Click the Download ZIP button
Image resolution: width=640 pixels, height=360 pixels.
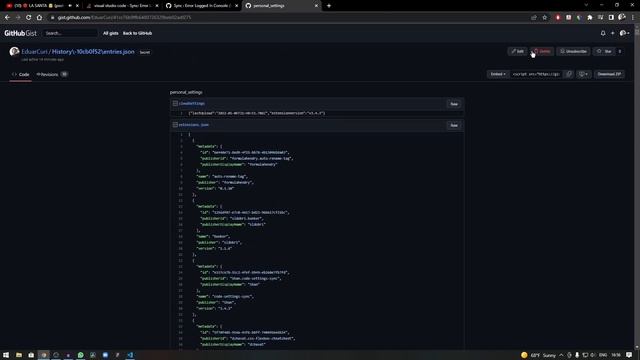(609, 74)
